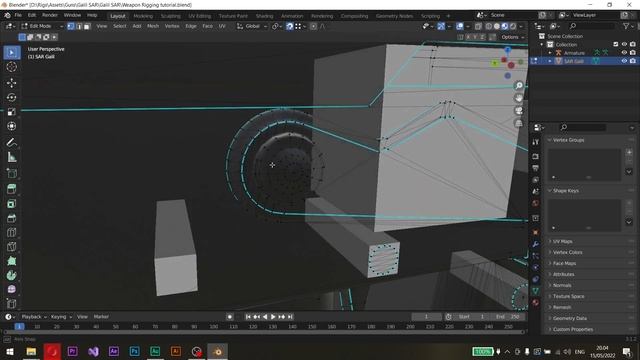Click the End frame field
Screen dimensions: 640x360
pos(507,317)
